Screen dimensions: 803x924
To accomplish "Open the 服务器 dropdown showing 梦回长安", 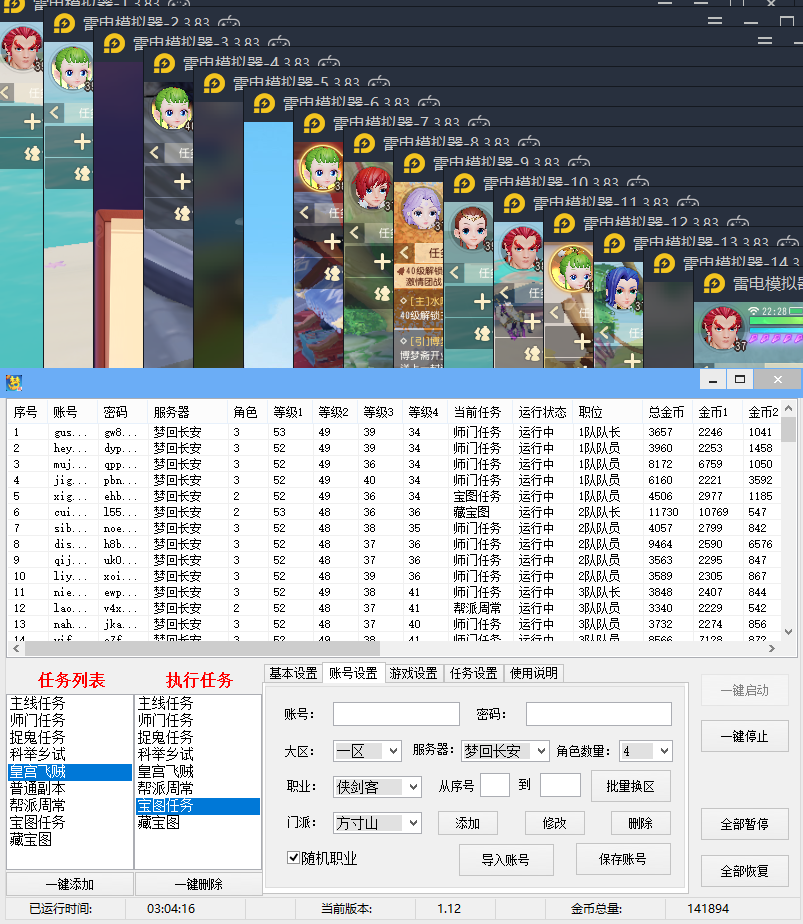I will pyautogui.click(x=505, y=751).
